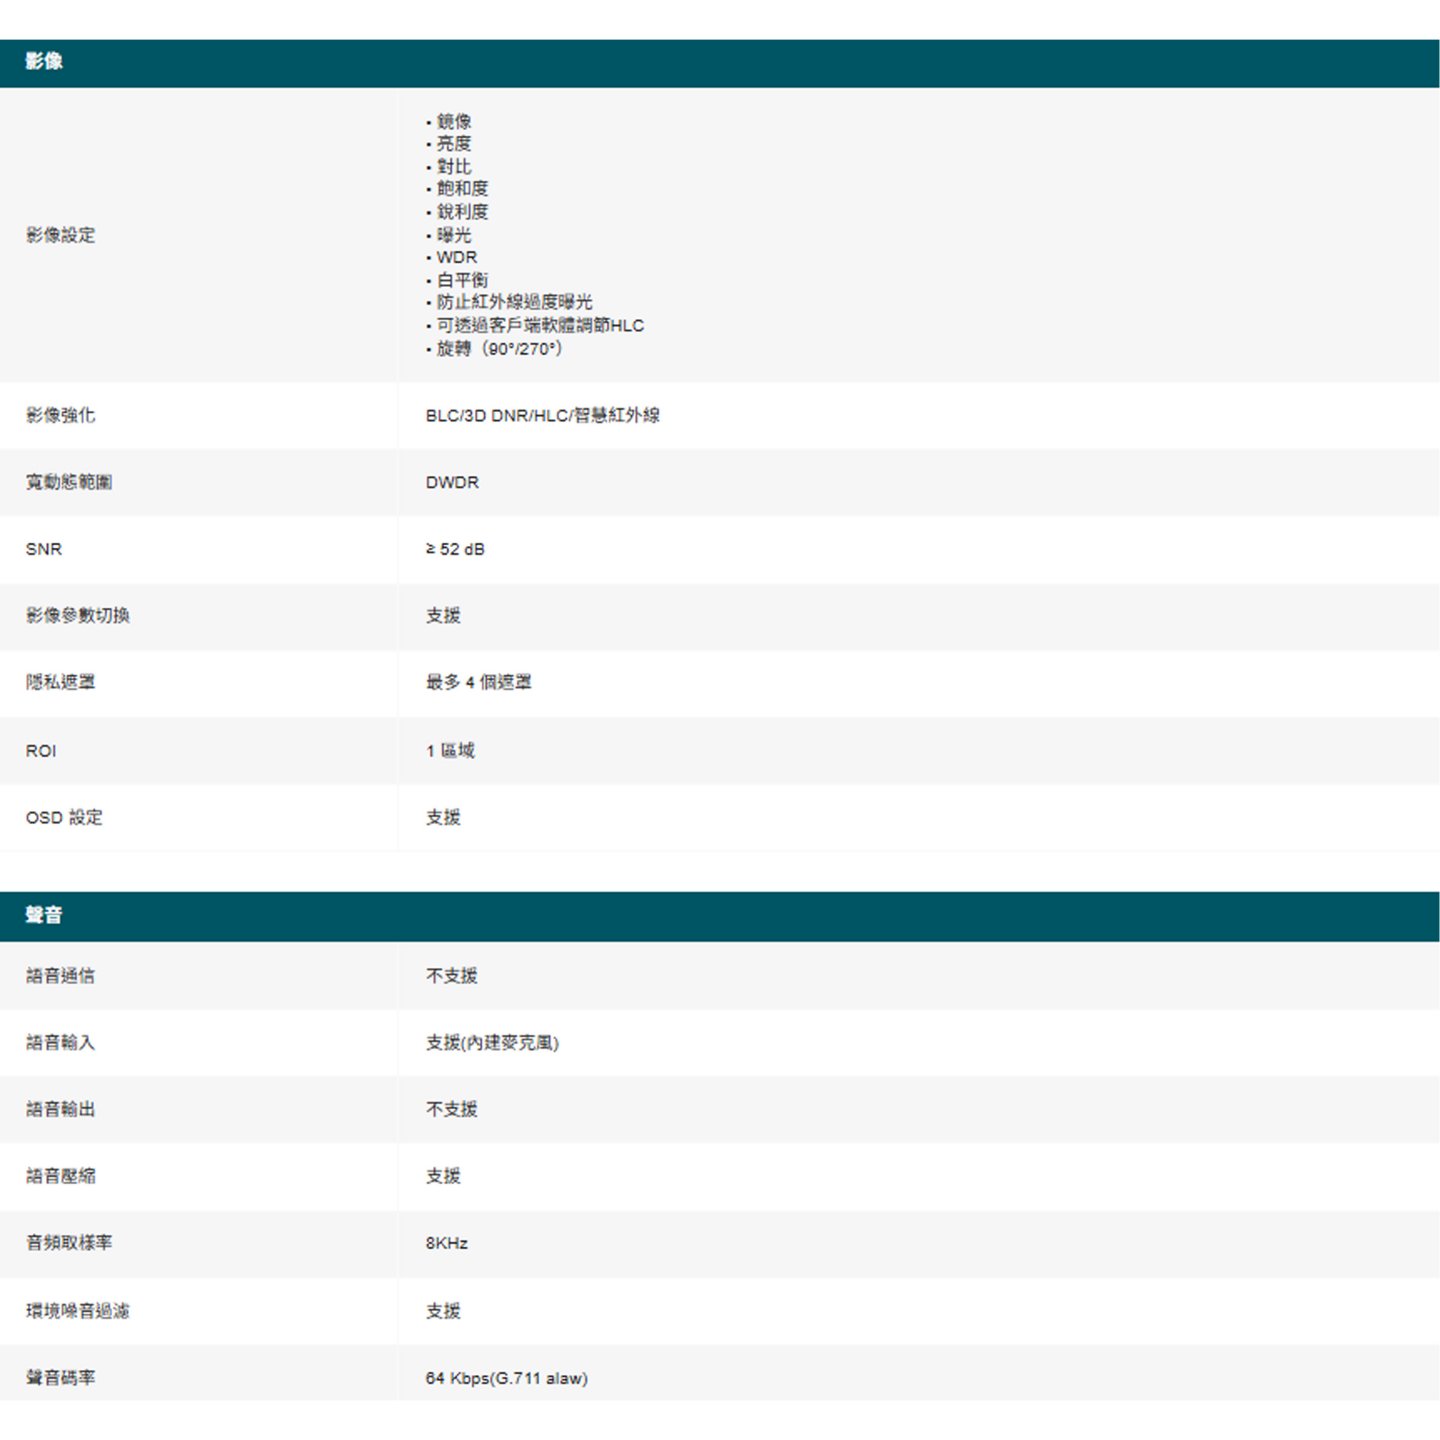Click the OSD 設定 label
This screenshot has width=1440, height=1440.
pyautogui.click(x=64, y=817)
